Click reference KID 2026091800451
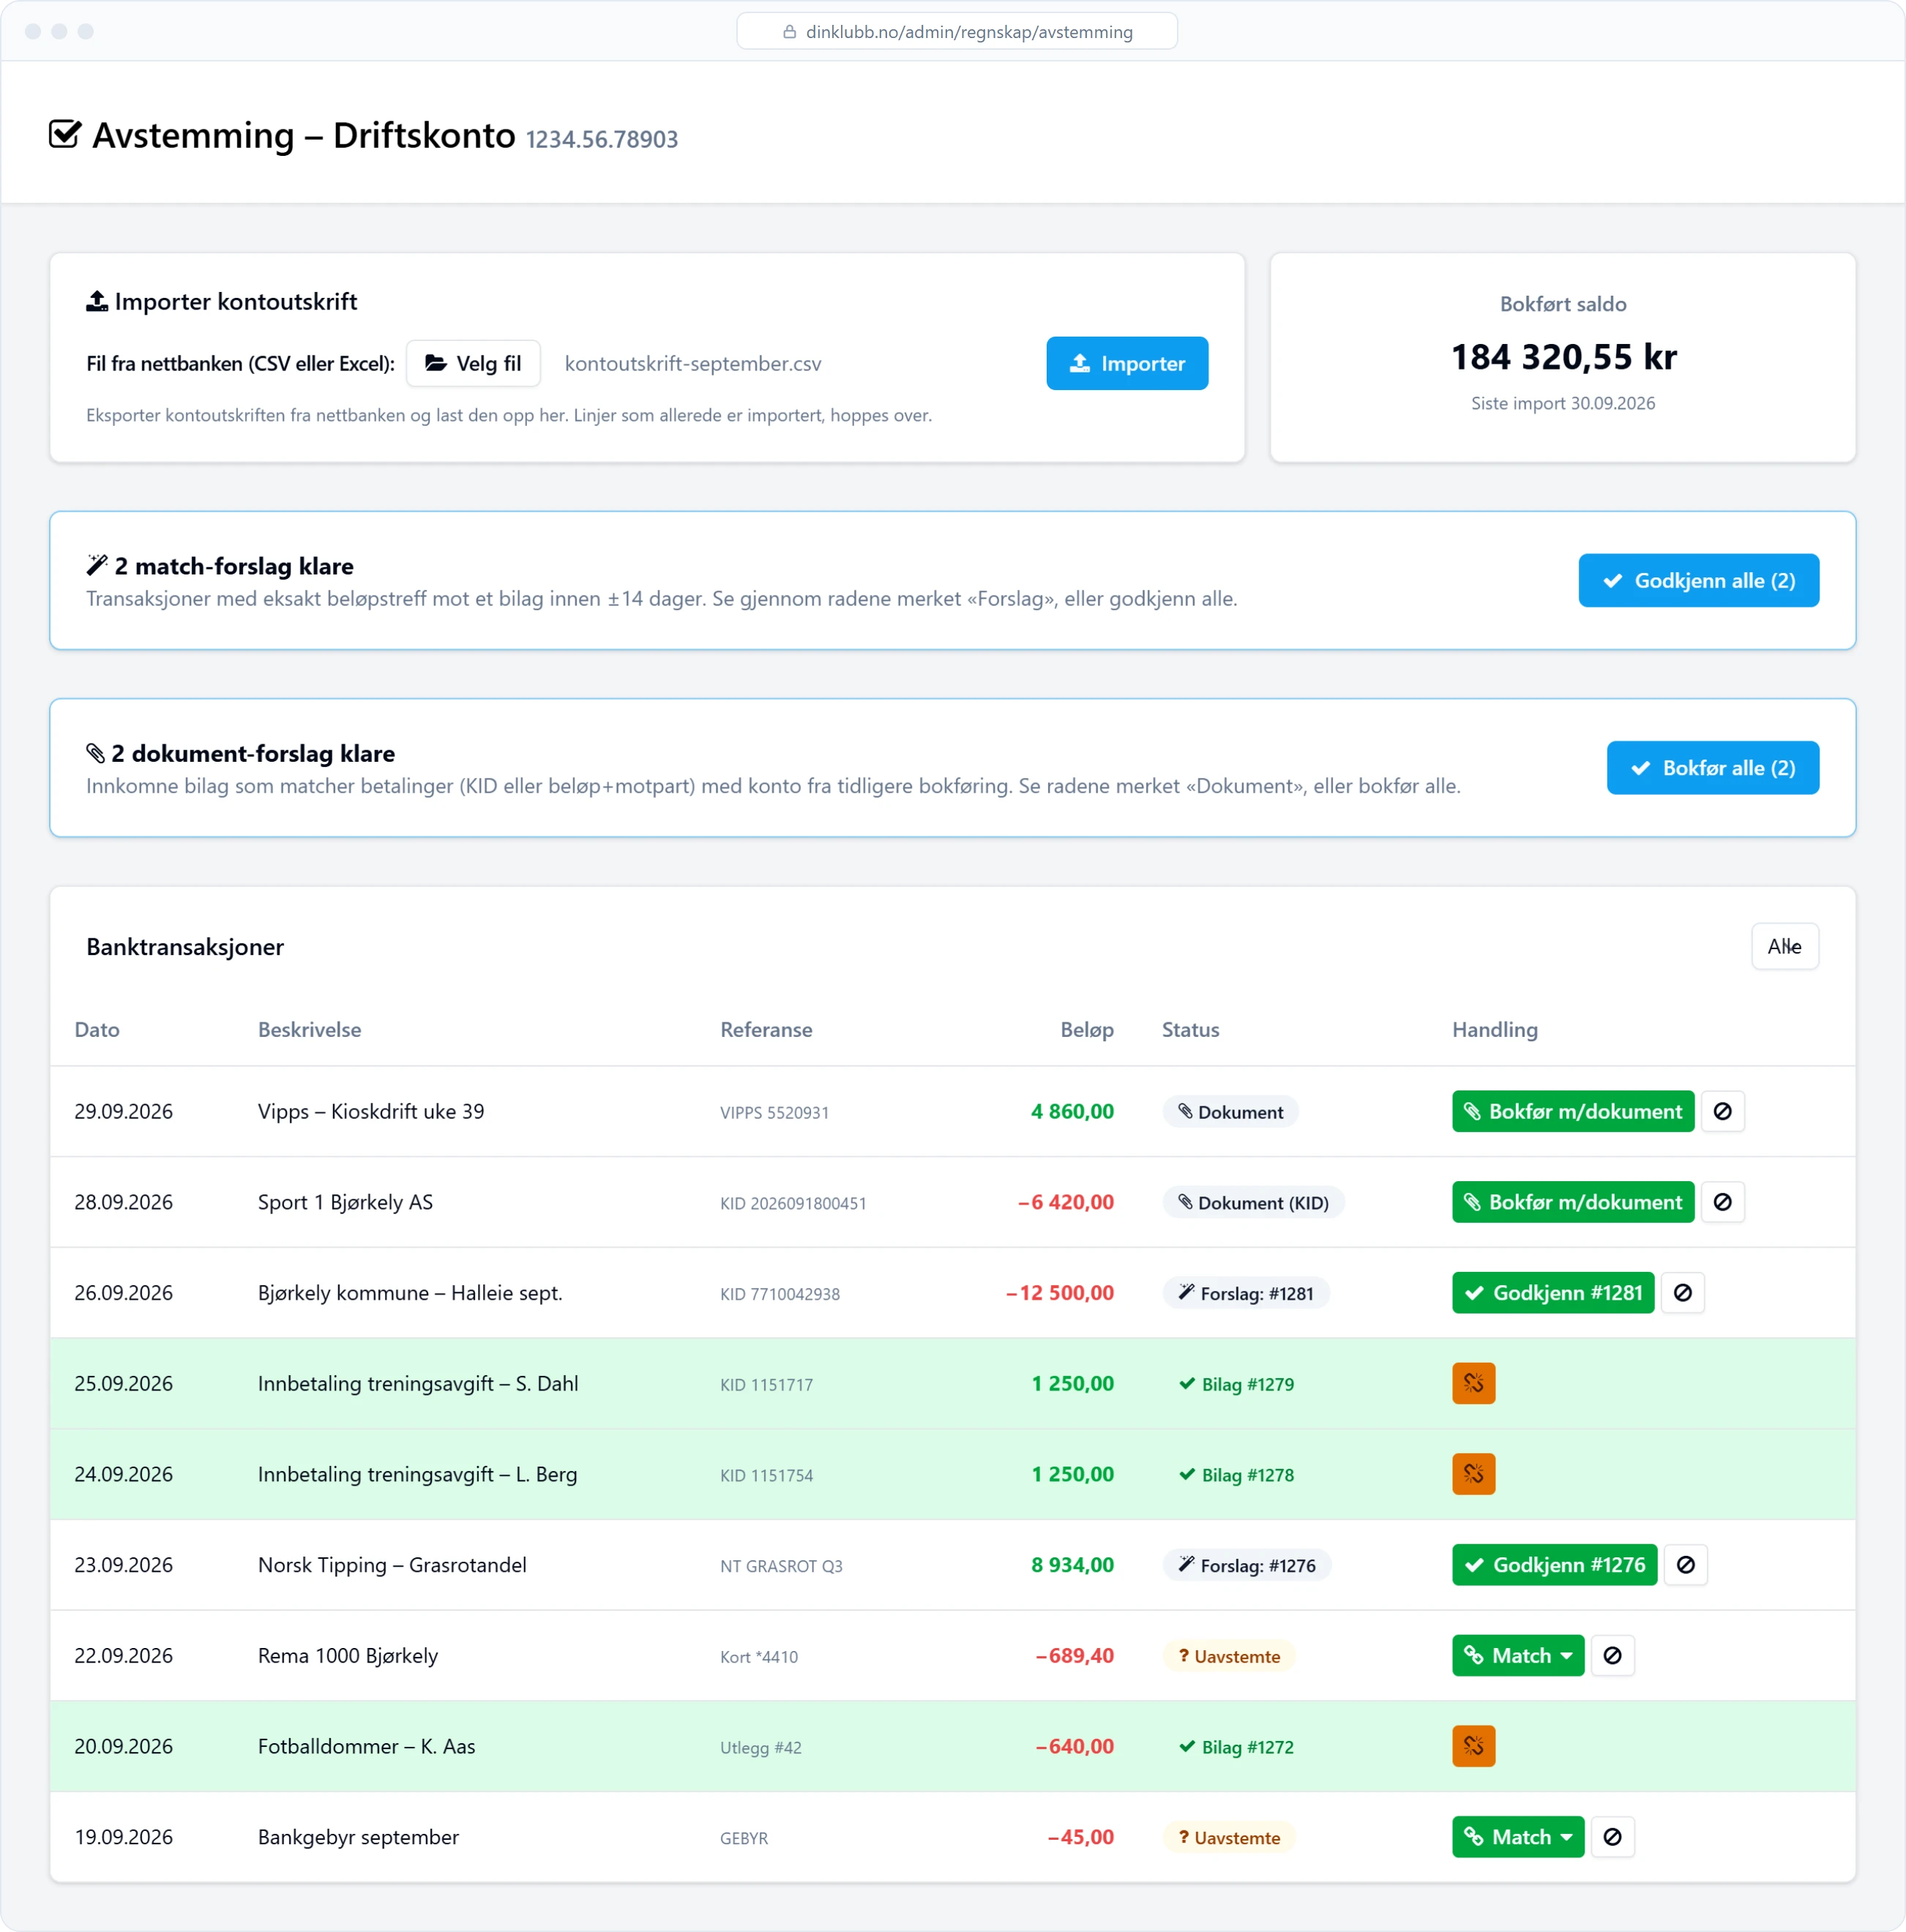 tap(793, 1203)
